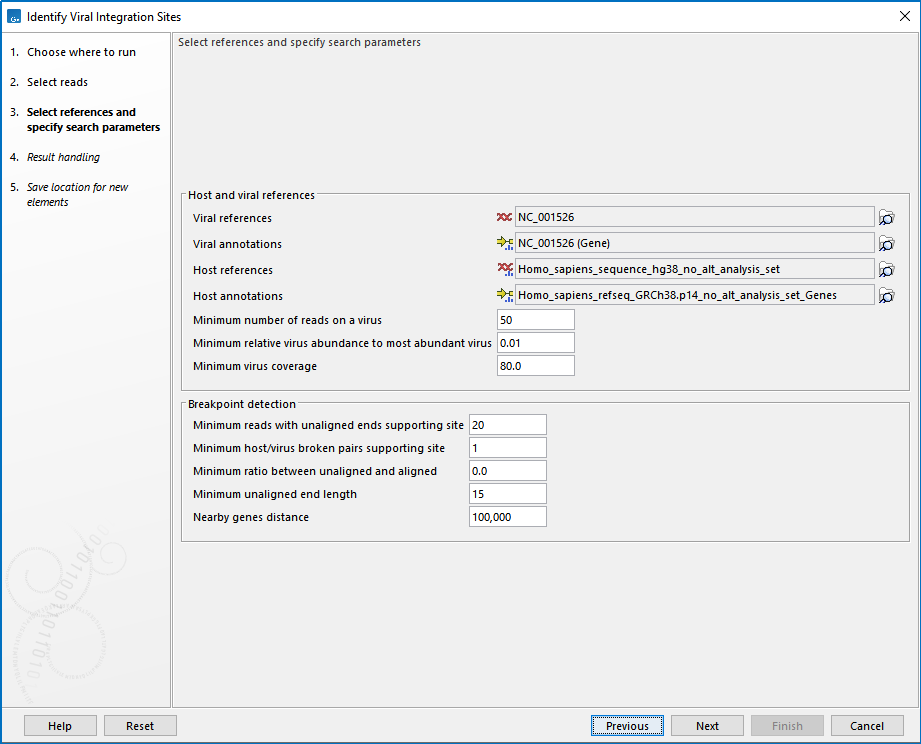Edit Minimum number of reads on a virus
The width and height of the screenshot is (921, 744).
[x=535, y=320]
